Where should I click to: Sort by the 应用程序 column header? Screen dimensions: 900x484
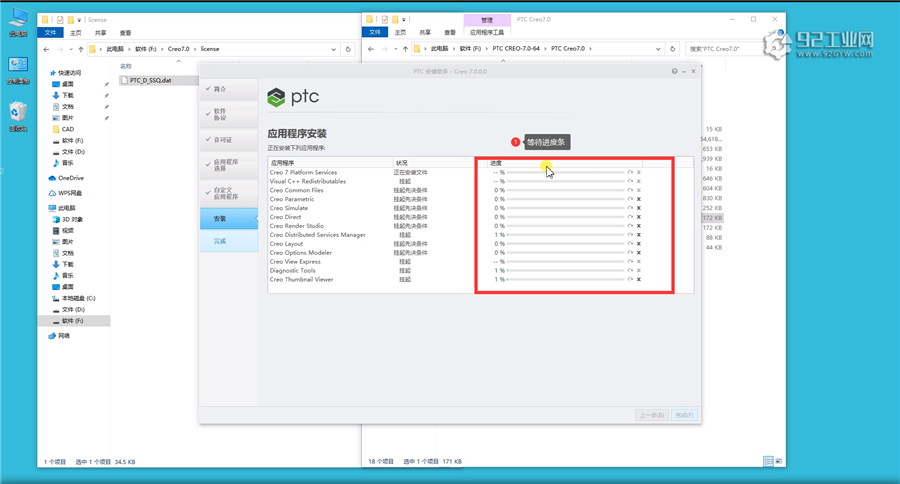(330, 163)
